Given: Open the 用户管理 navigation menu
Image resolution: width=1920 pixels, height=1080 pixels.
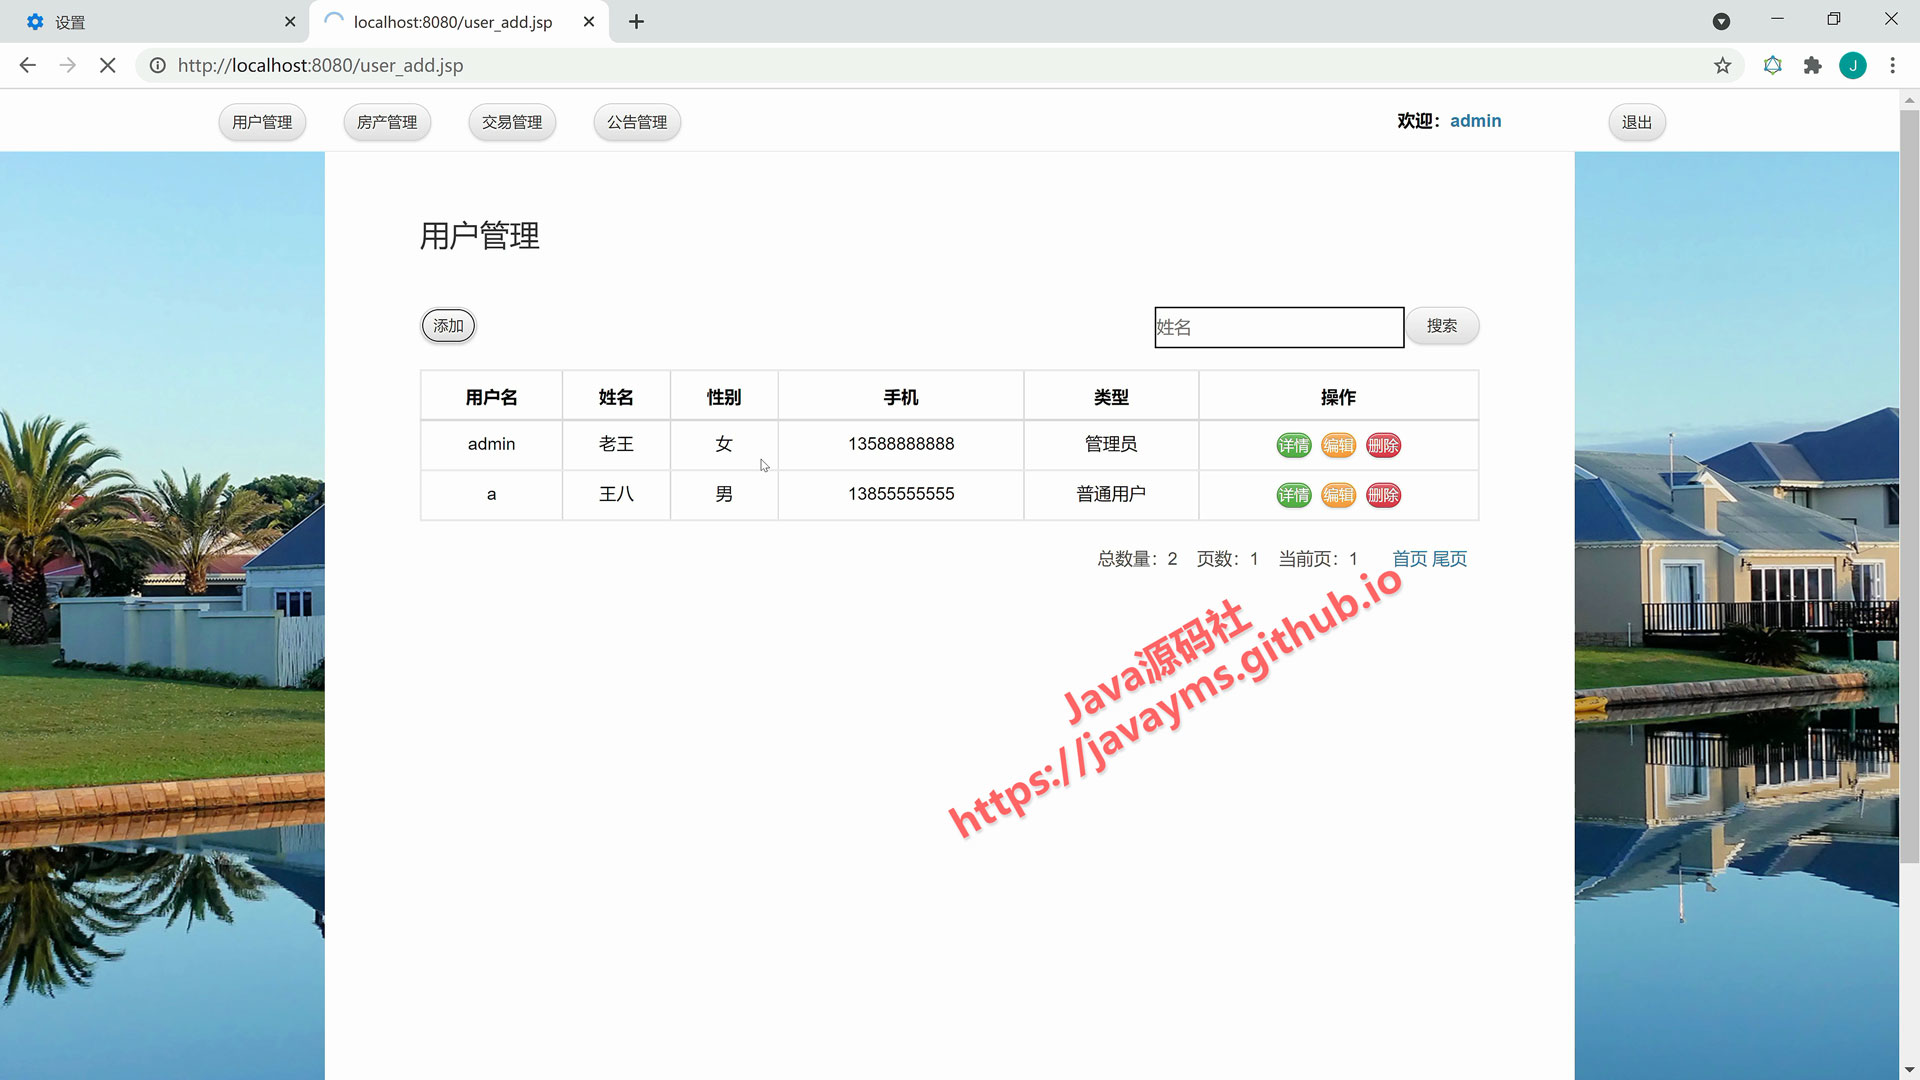Looking at the screenshot, I should (x=262, y=122).
